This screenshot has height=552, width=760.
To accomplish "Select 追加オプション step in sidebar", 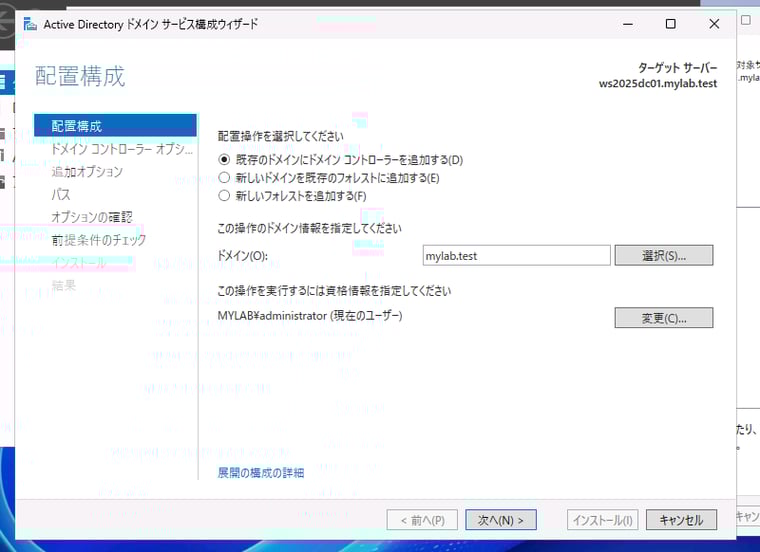I will coord(87,172).
